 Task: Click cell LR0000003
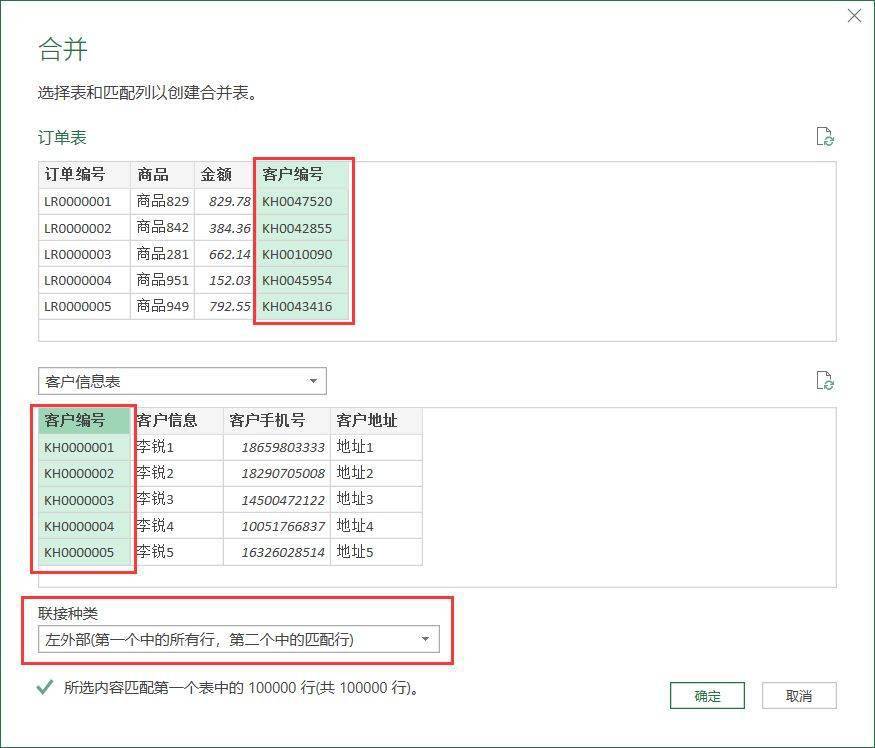(84, 255)
